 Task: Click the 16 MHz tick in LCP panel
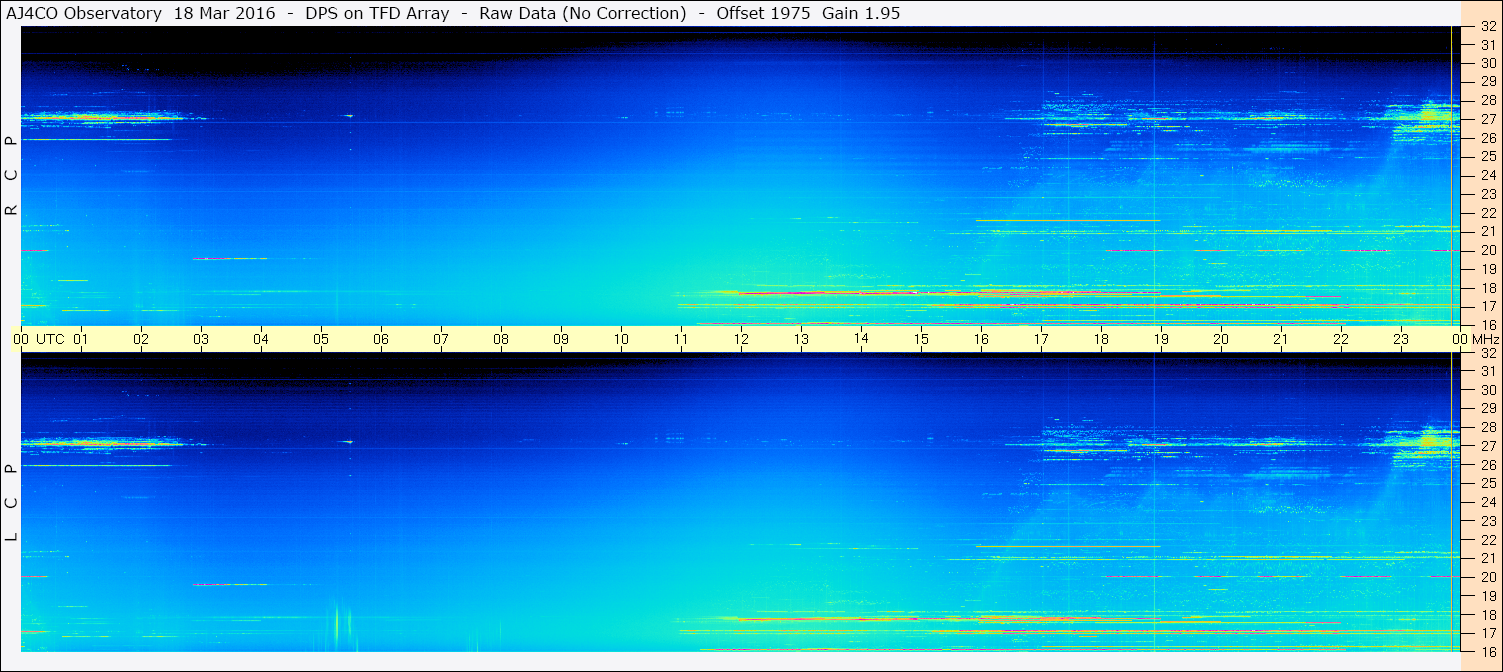(x=1488, y=651)
